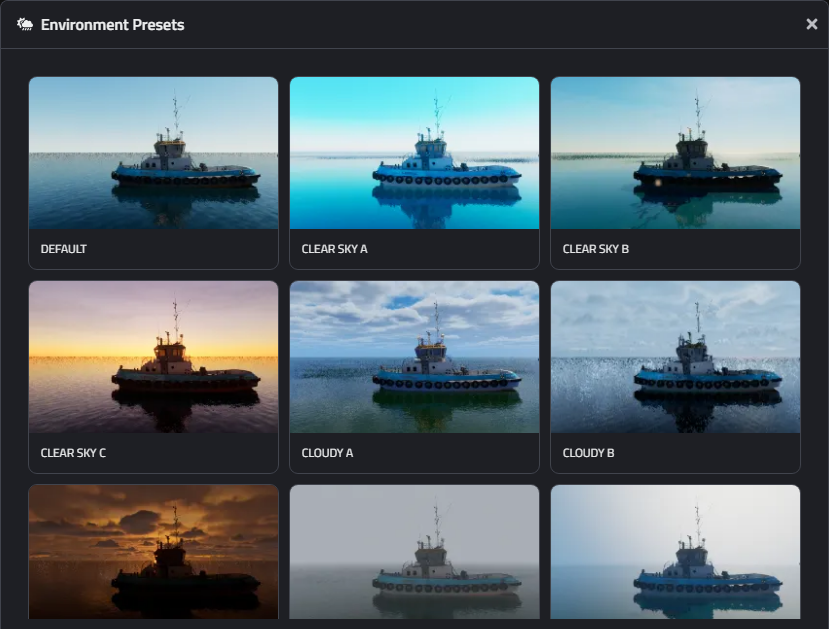829x629 pixels.
Task: Click the CLEAR SKY A label
Action: (334, 249)
